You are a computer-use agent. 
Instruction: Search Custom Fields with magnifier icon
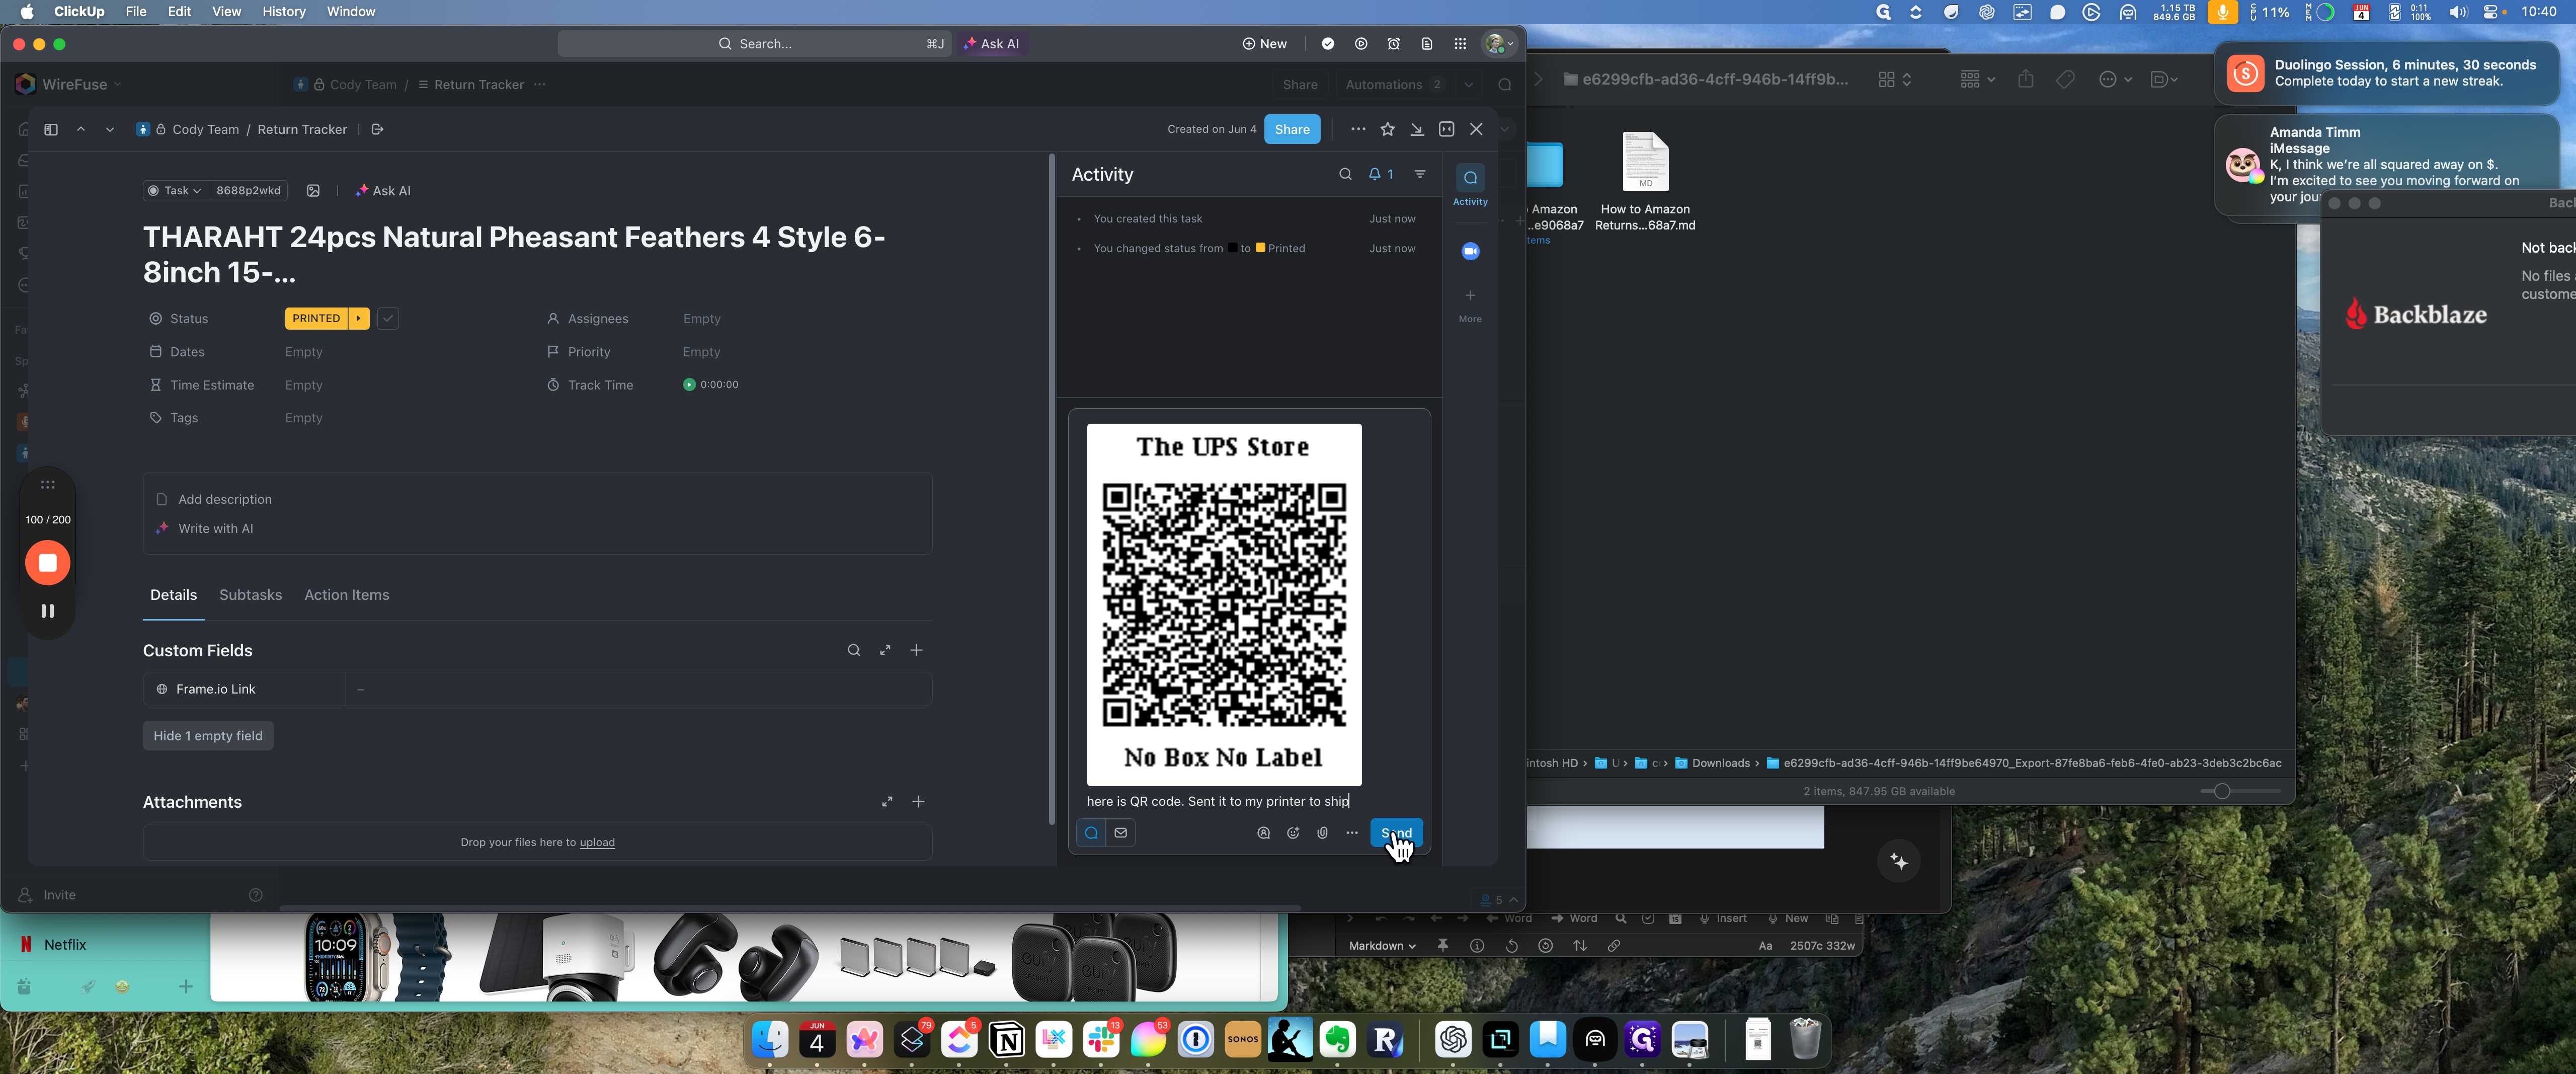pyautogui.click(x=854, y=650)
